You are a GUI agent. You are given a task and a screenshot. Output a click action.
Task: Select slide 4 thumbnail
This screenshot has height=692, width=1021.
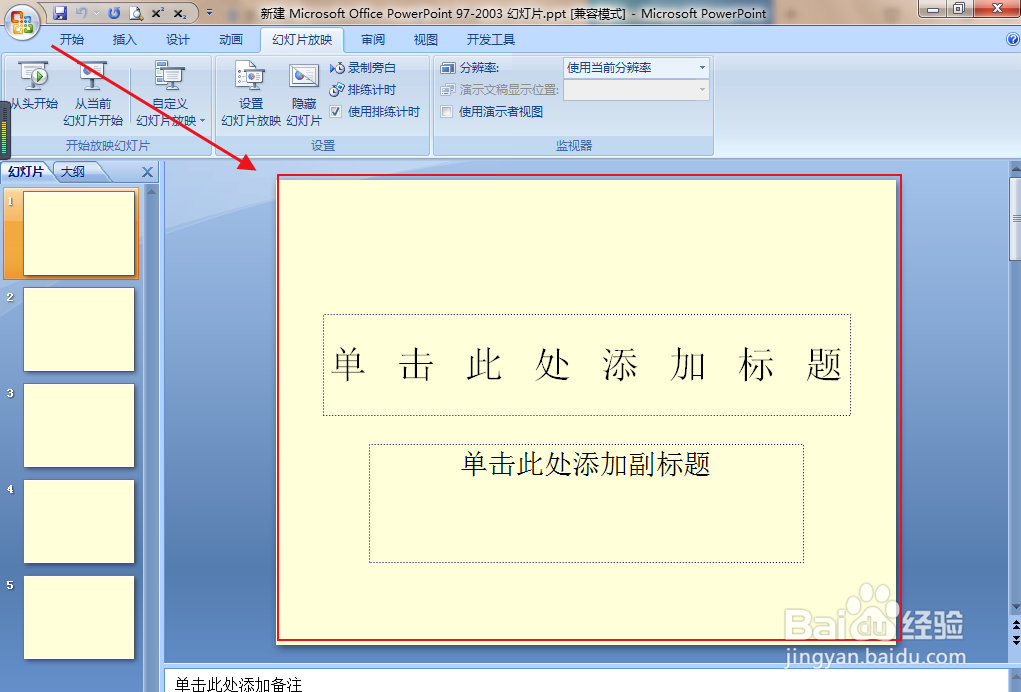pos(79,521)
